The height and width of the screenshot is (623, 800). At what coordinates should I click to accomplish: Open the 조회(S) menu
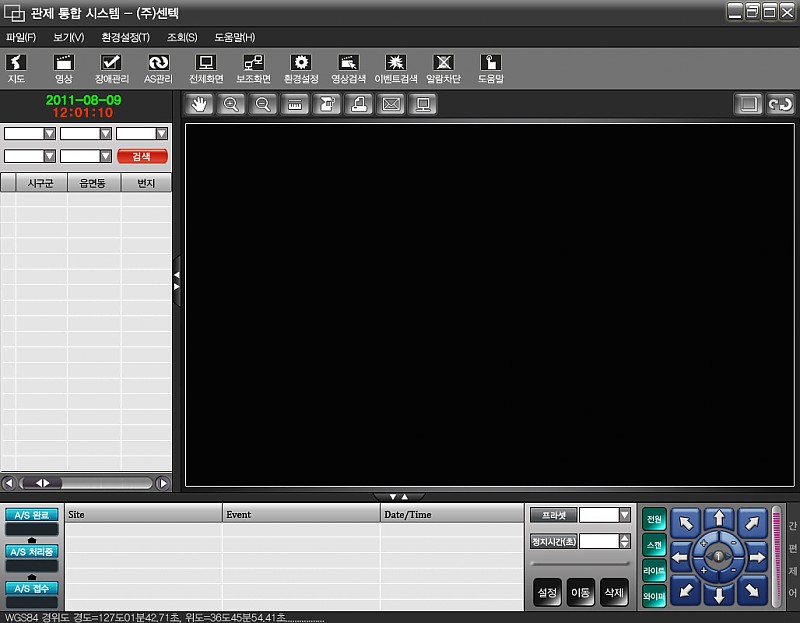181,37
